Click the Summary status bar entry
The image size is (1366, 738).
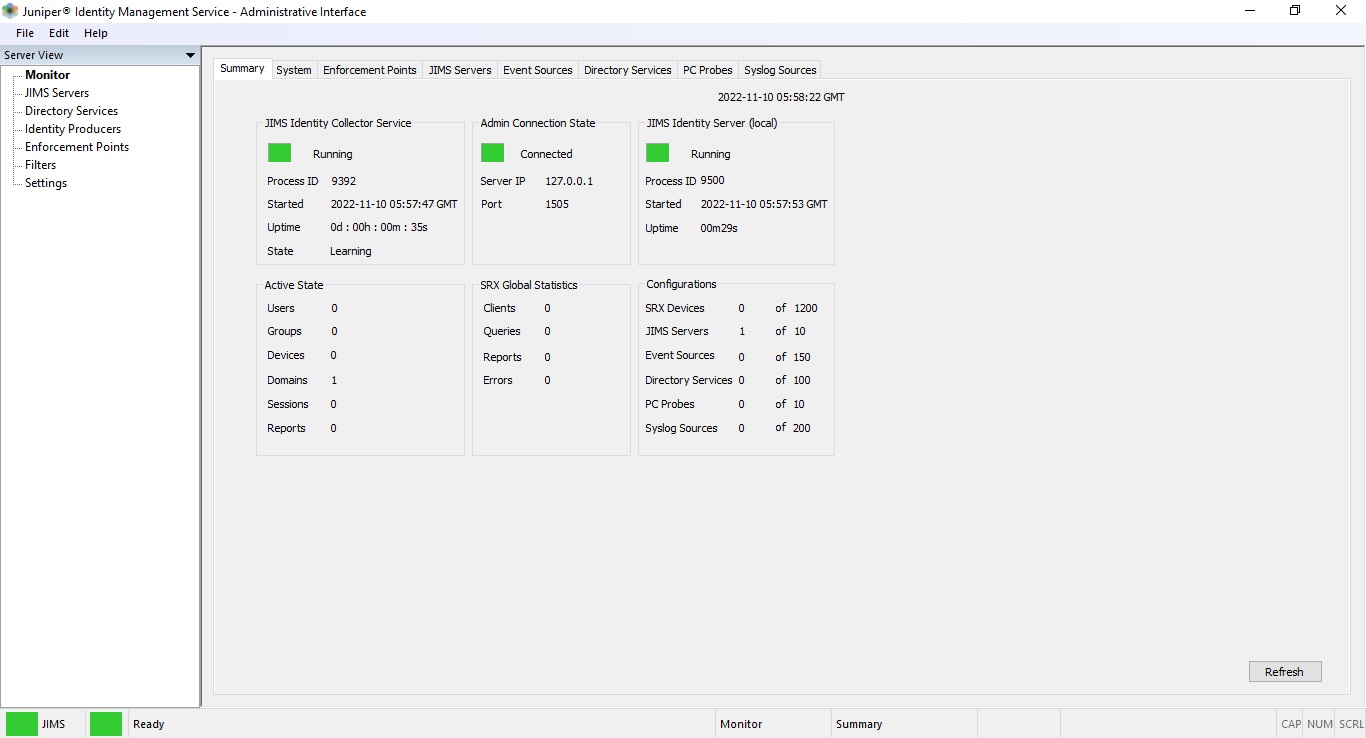859,724
